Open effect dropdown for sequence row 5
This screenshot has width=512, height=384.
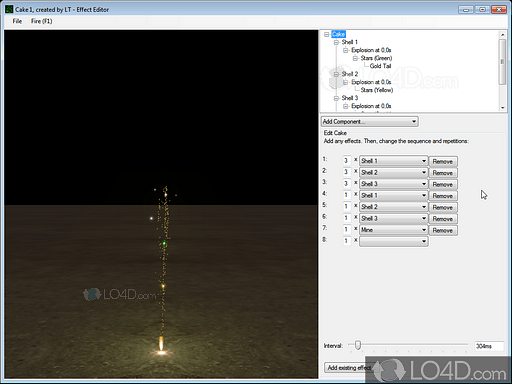pos(394,207)
